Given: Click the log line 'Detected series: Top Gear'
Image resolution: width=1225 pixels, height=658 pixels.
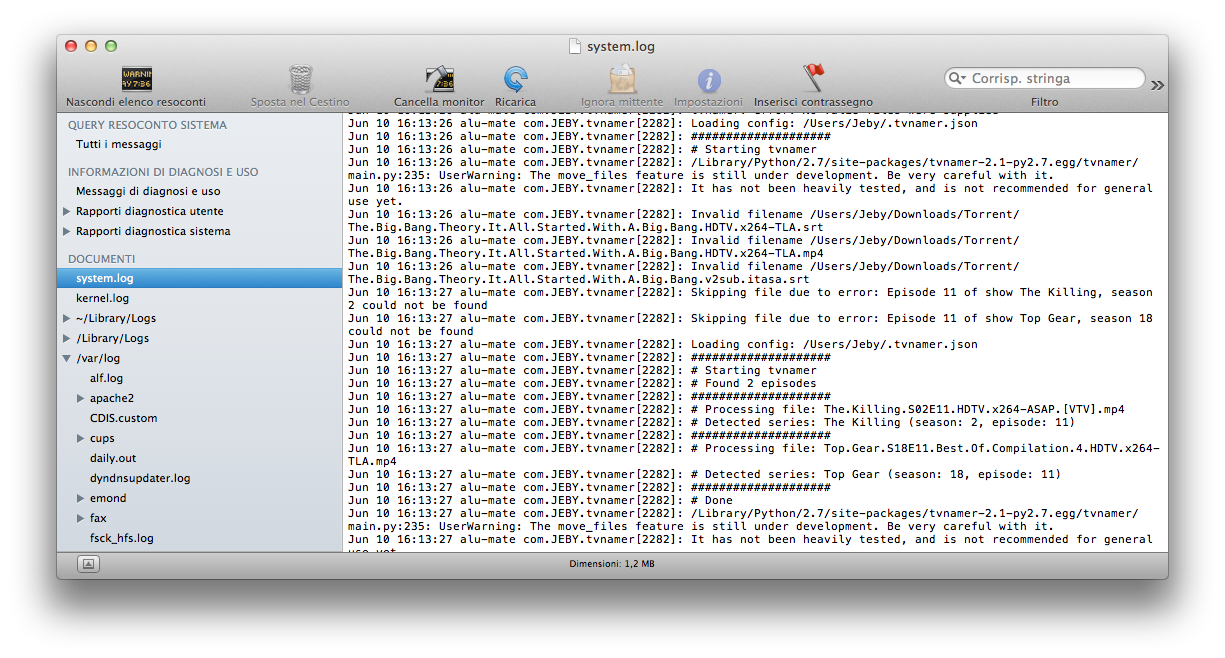Looking at the screenshot, I should pos(705,474).
